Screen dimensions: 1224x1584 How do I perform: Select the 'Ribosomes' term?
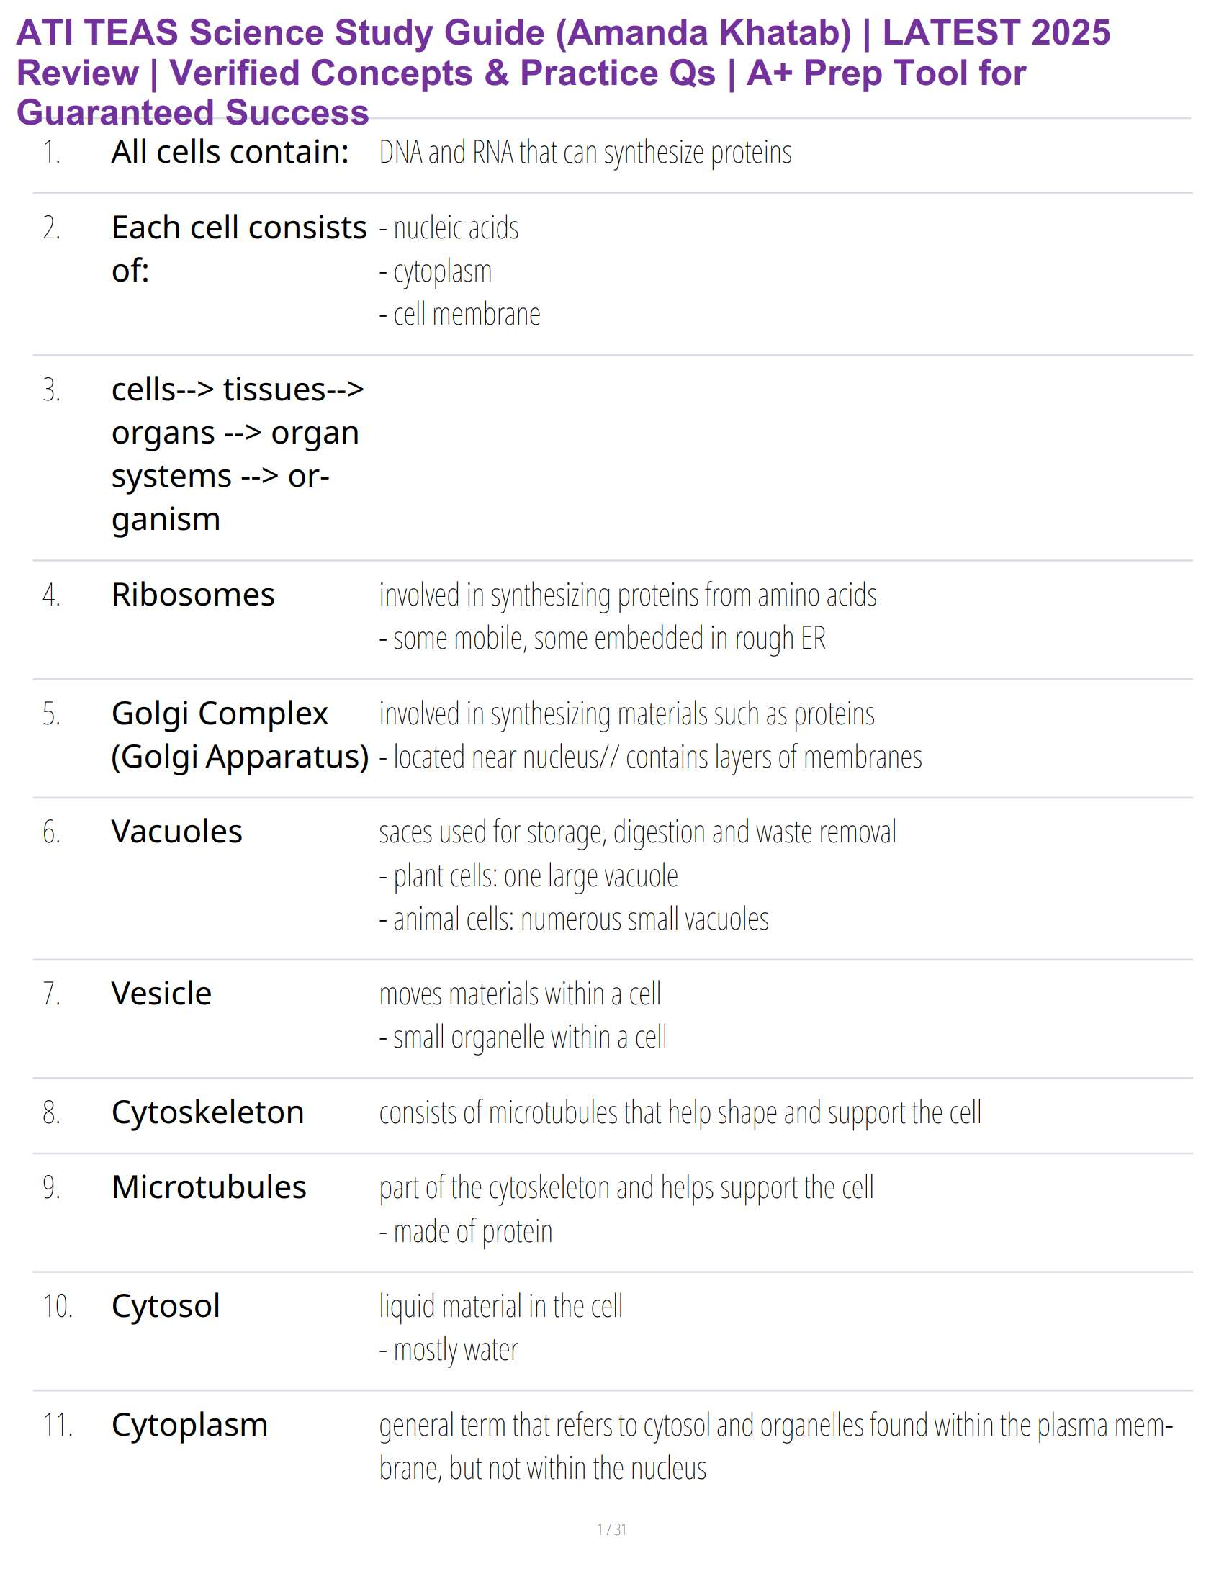(x=193, y=595)
